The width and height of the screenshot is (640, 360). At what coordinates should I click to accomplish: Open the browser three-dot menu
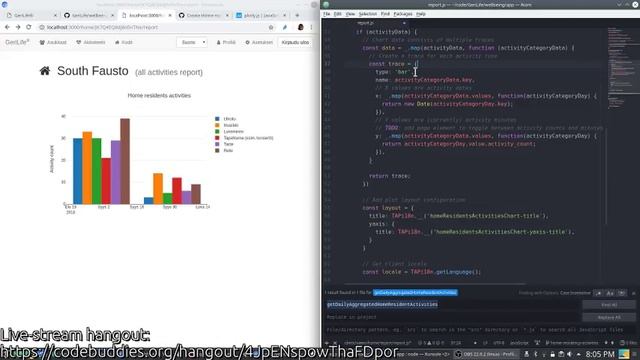click(x=311, y=27)
